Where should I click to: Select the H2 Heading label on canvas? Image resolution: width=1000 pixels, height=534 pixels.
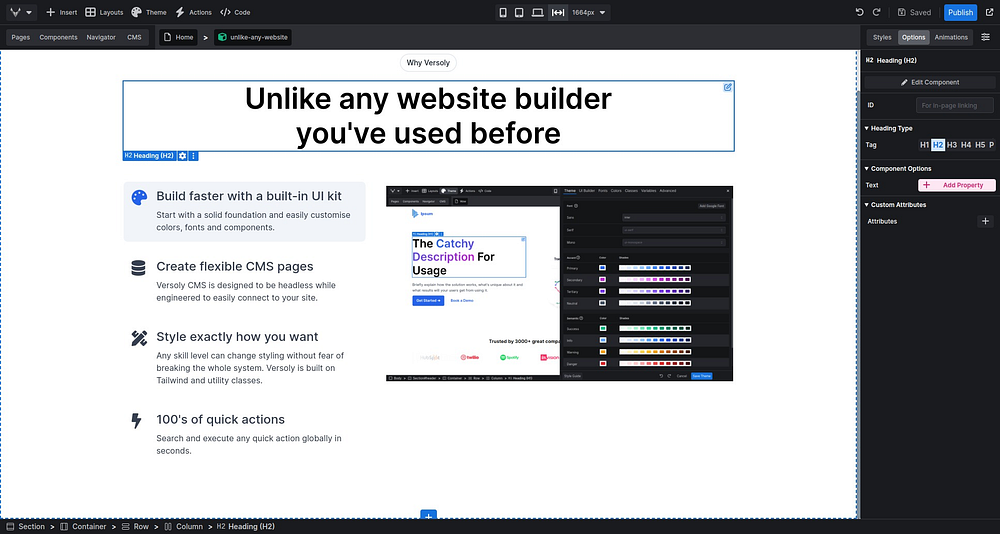pyautogui.click(x=149, y=156)
